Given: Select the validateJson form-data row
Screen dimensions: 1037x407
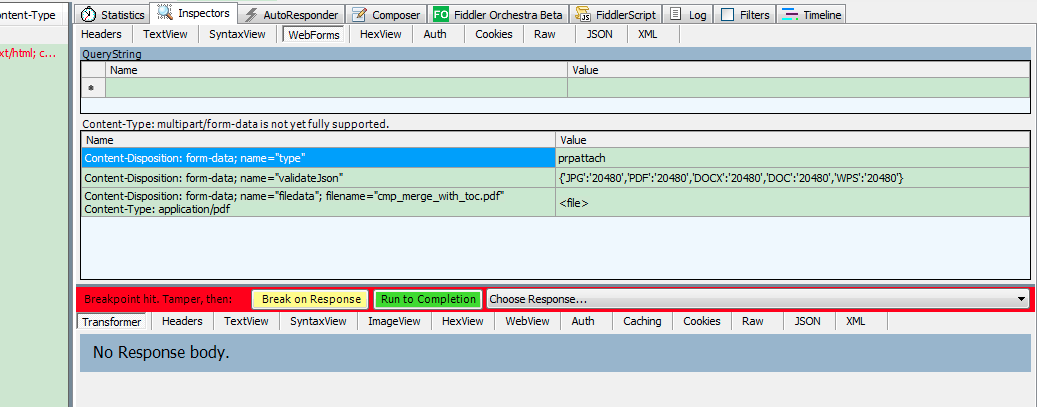Looking at the screenshot, I should tap(318, 177).
